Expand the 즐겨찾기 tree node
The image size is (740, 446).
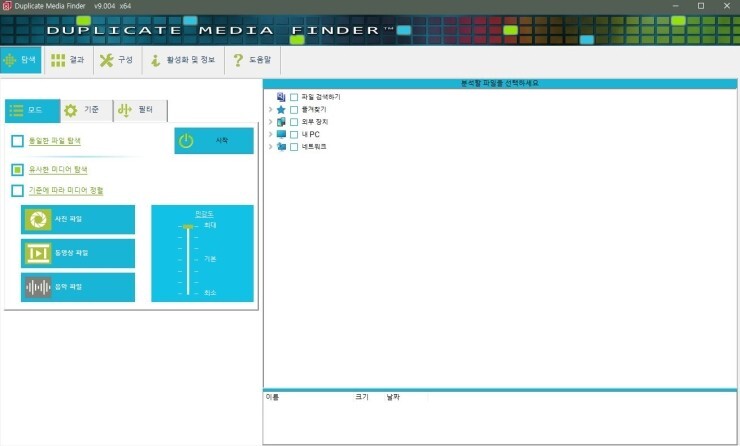pyautogui.click(x=270, y=109)
